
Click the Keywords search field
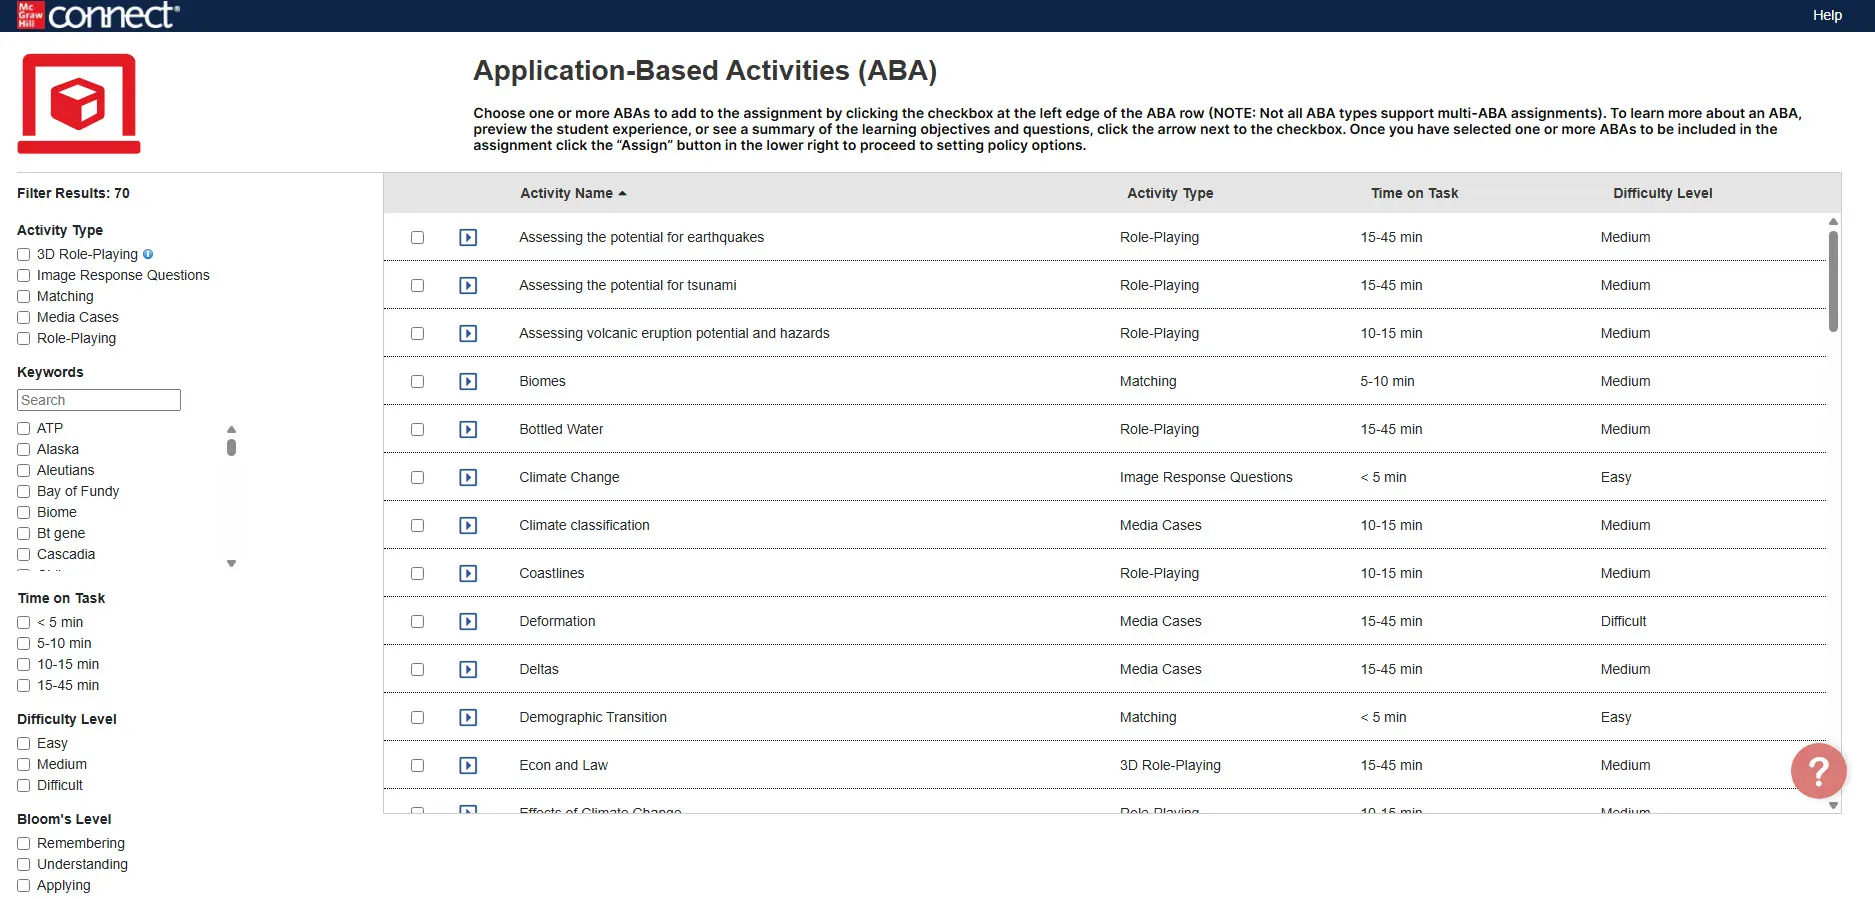click(99, 400)
